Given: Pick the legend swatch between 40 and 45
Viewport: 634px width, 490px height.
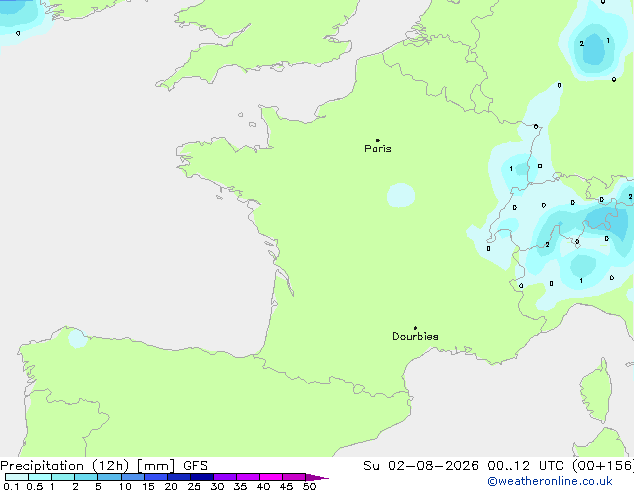Looking at the screenshot, I should [x=271, y=477].
